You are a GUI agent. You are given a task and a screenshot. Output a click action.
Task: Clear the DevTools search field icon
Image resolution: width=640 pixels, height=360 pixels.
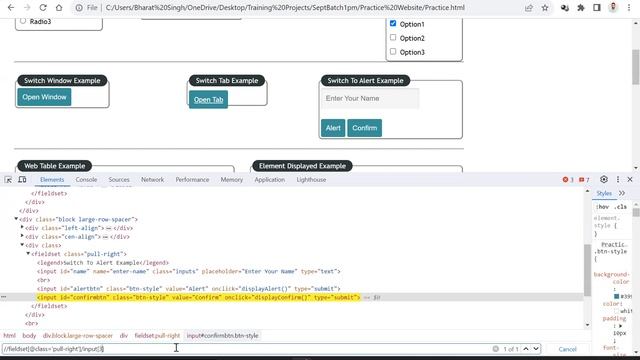tap(496, 349)
